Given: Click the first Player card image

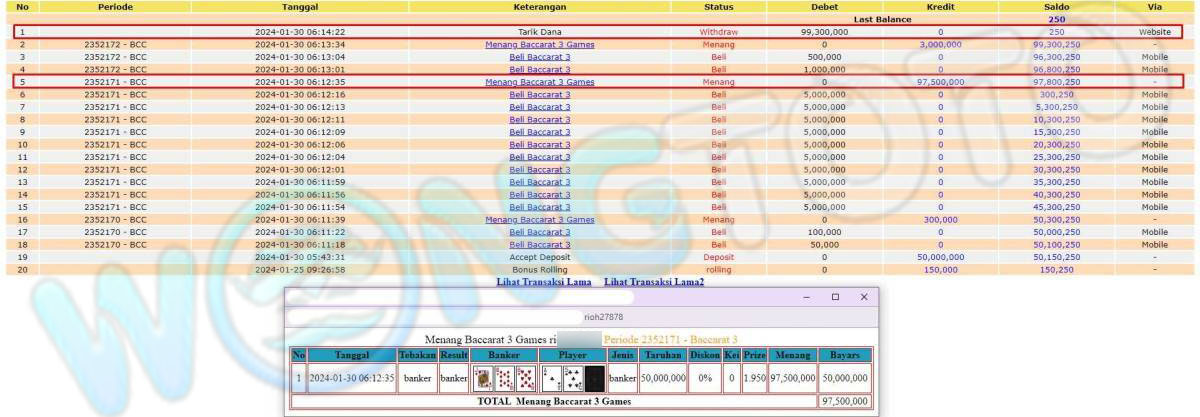Looking at the screenshot, I should point(551,379).
